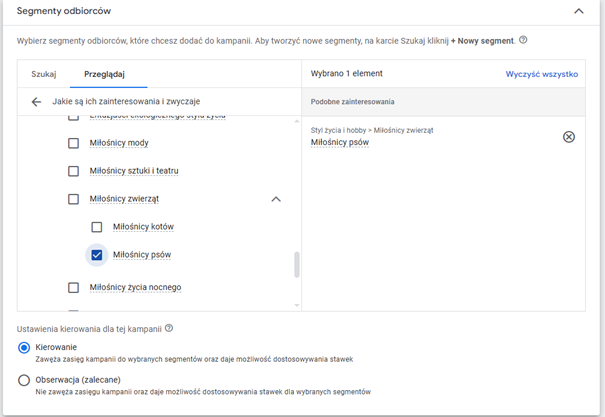Click the segment list scrollbar thumb

pyautogui.click(x=297, y=265)
